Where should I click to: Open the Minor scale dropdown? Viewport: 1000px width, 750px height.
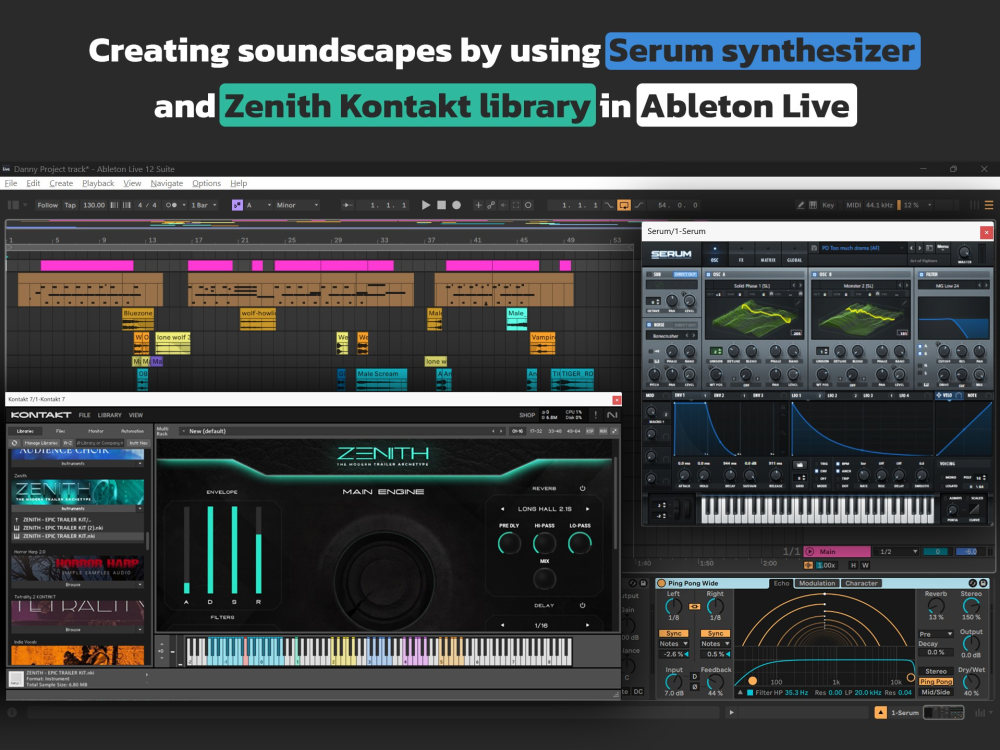(x=297, y=205)
